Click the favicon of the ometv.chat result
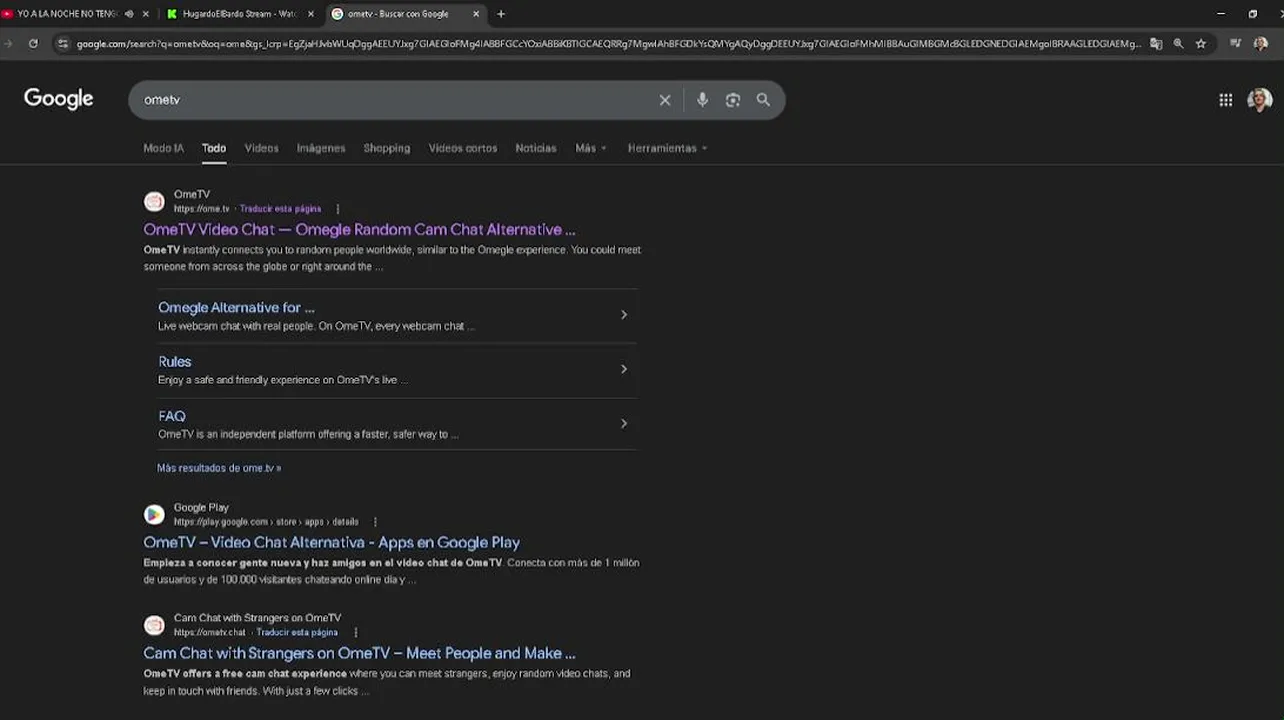 [x=154, y=625]
